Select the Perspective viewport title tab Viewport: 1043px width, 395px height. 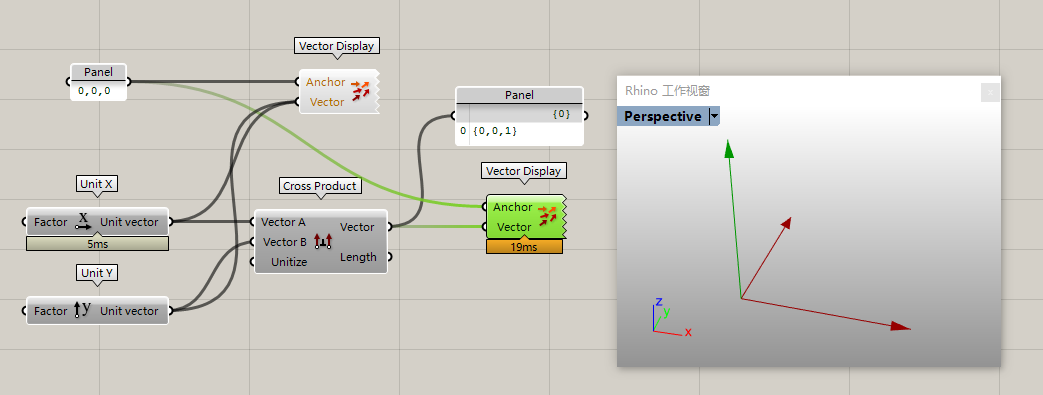click(x=663, y=116)
